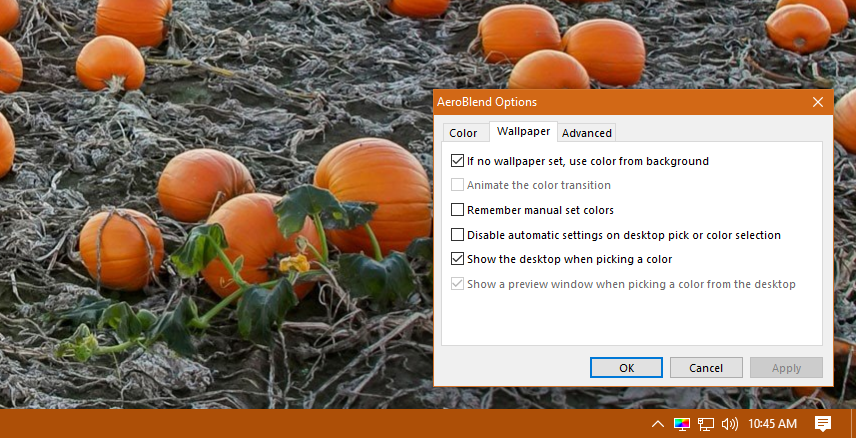Open the AeroBlend tray icon

click(x=681, y=424)
